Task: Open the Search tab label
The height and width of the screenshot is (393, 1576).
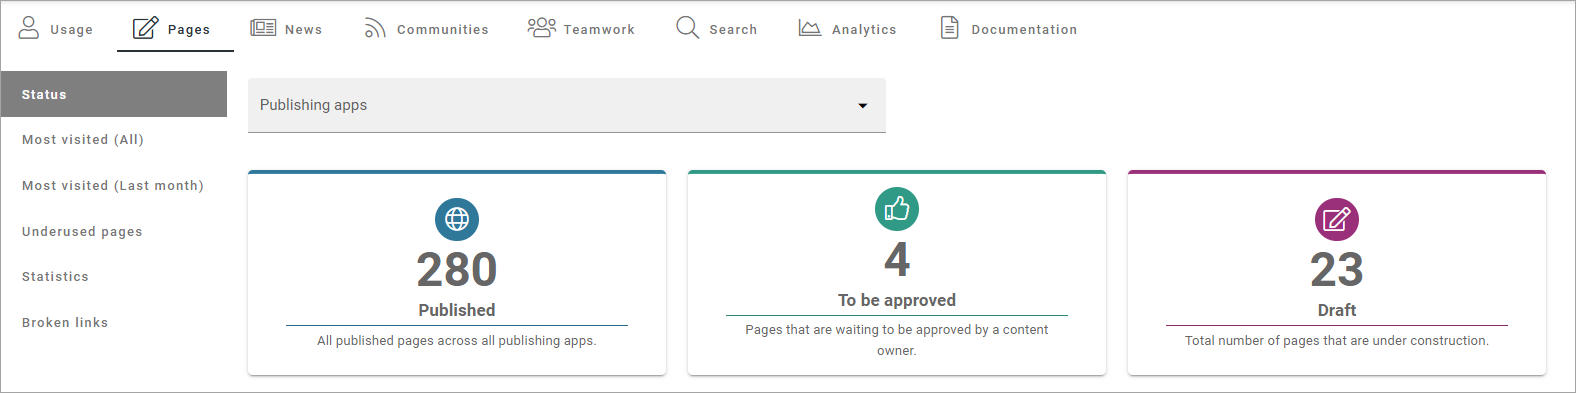Action: point(733,30)
